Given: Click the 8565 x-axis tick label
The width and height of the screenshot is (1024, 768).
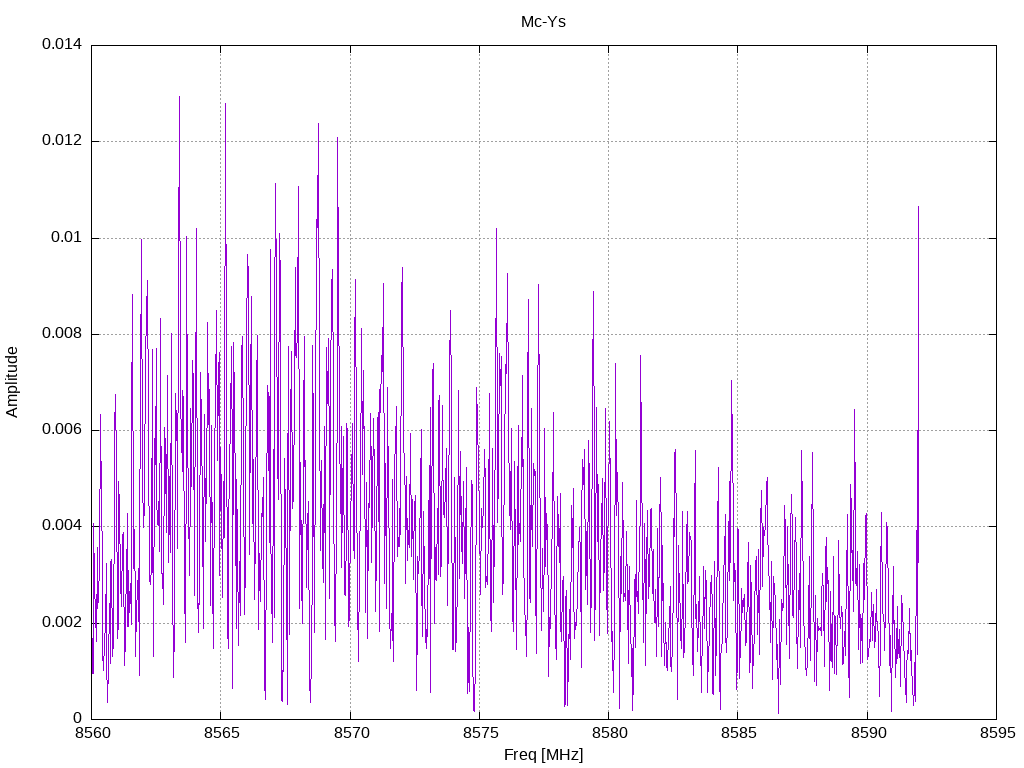Looking at the screenshot, I should click(x=221, y=733).
